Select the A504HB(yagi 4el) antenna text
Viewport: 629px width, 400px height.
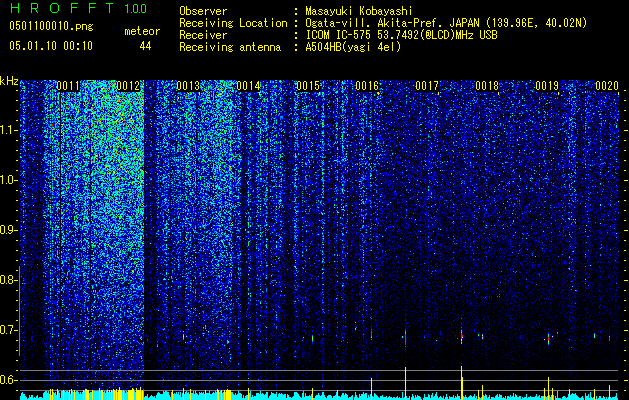point(353,47)
